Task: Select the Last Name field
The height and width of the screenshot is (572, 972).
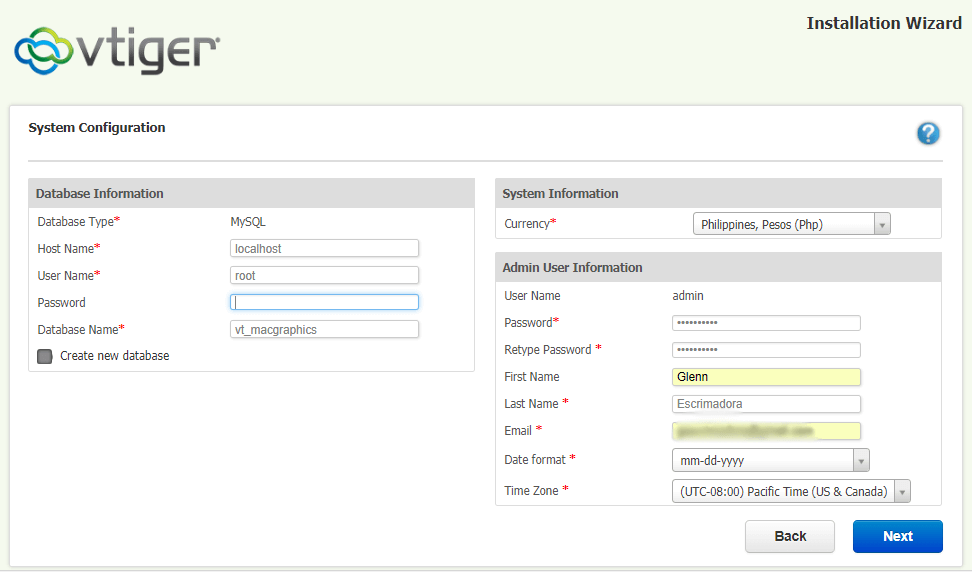Action: (766, 404)
